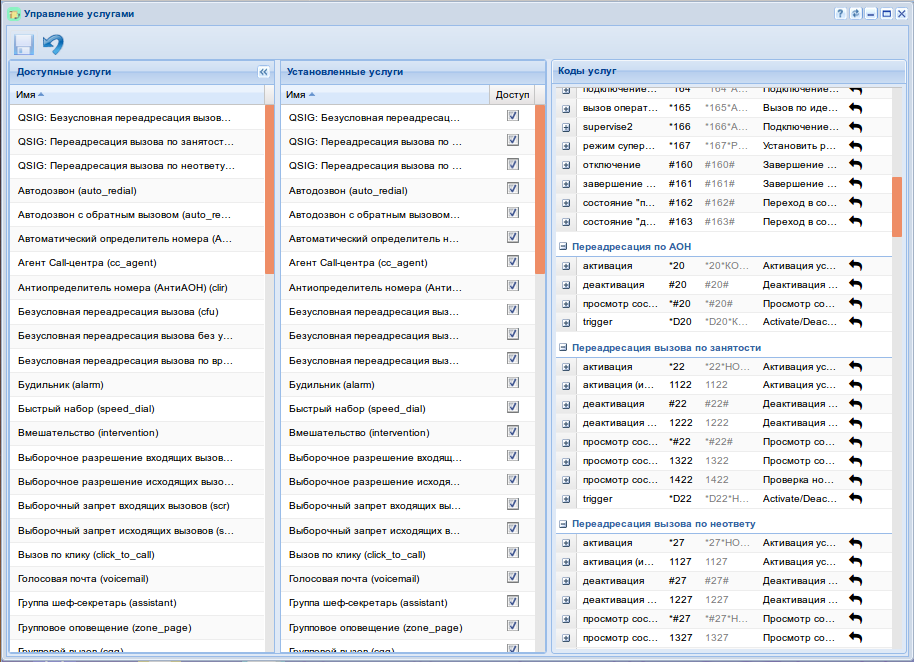Click the service codes panel scrollbar thumb
This screenshot has height=662, width=914.
(896, 207)
